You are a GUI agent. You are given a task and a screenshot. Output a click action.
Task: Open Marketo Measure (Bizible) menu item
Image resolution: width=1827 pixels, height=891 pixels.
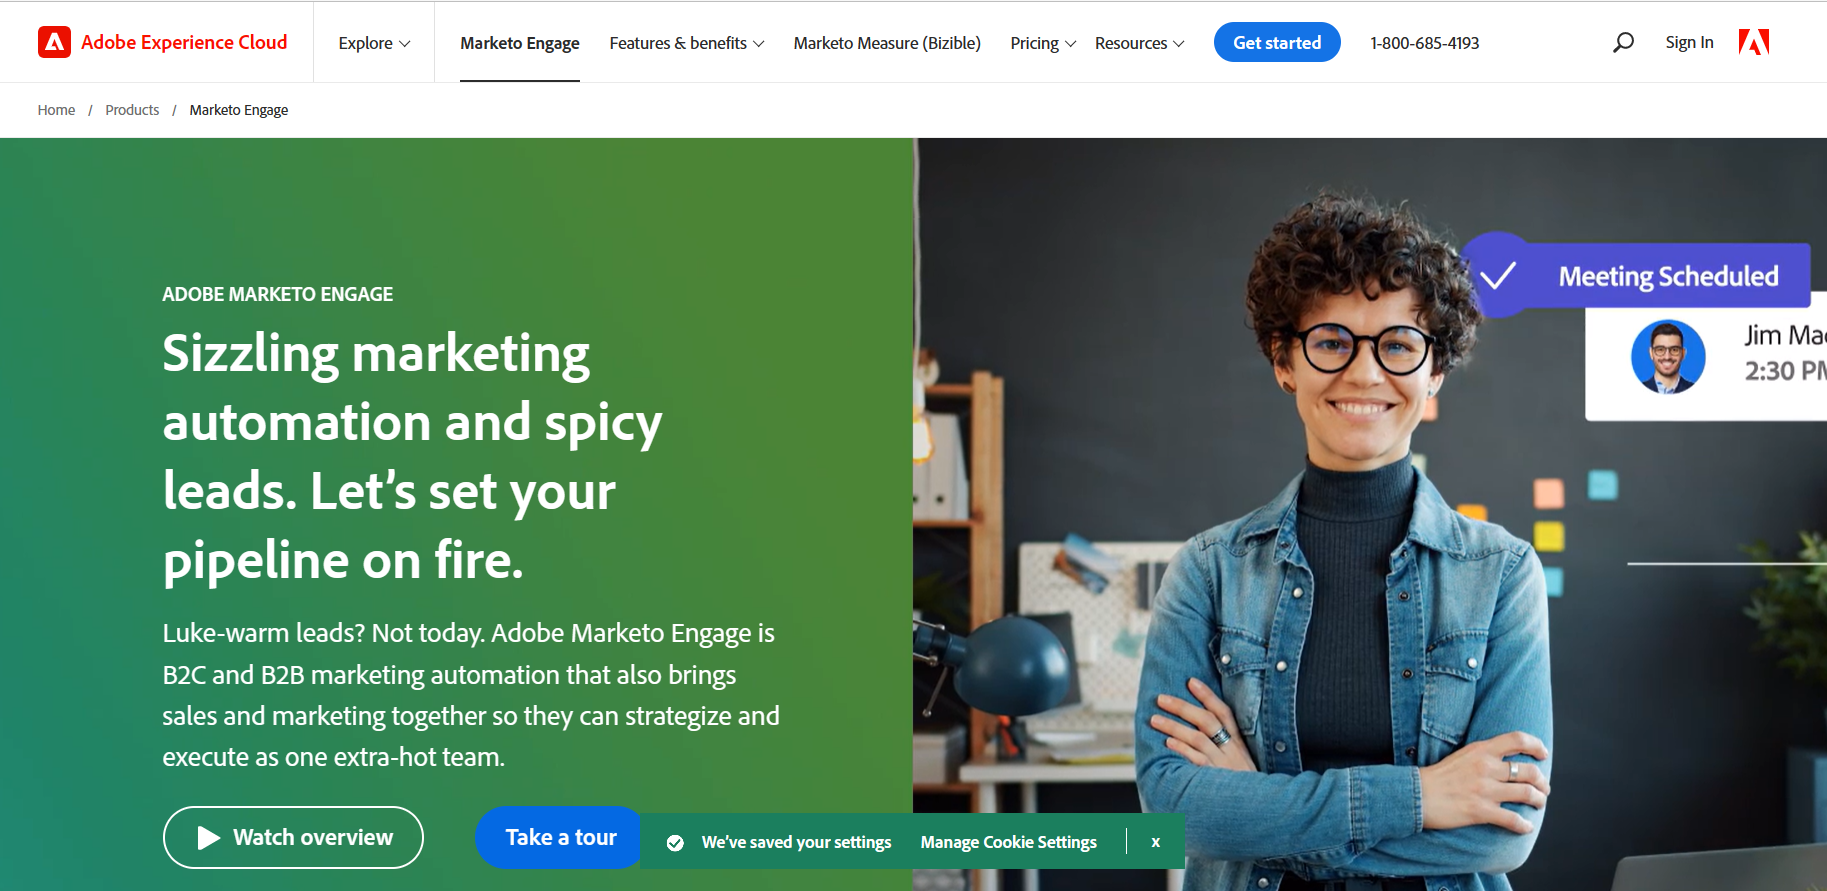887,43
